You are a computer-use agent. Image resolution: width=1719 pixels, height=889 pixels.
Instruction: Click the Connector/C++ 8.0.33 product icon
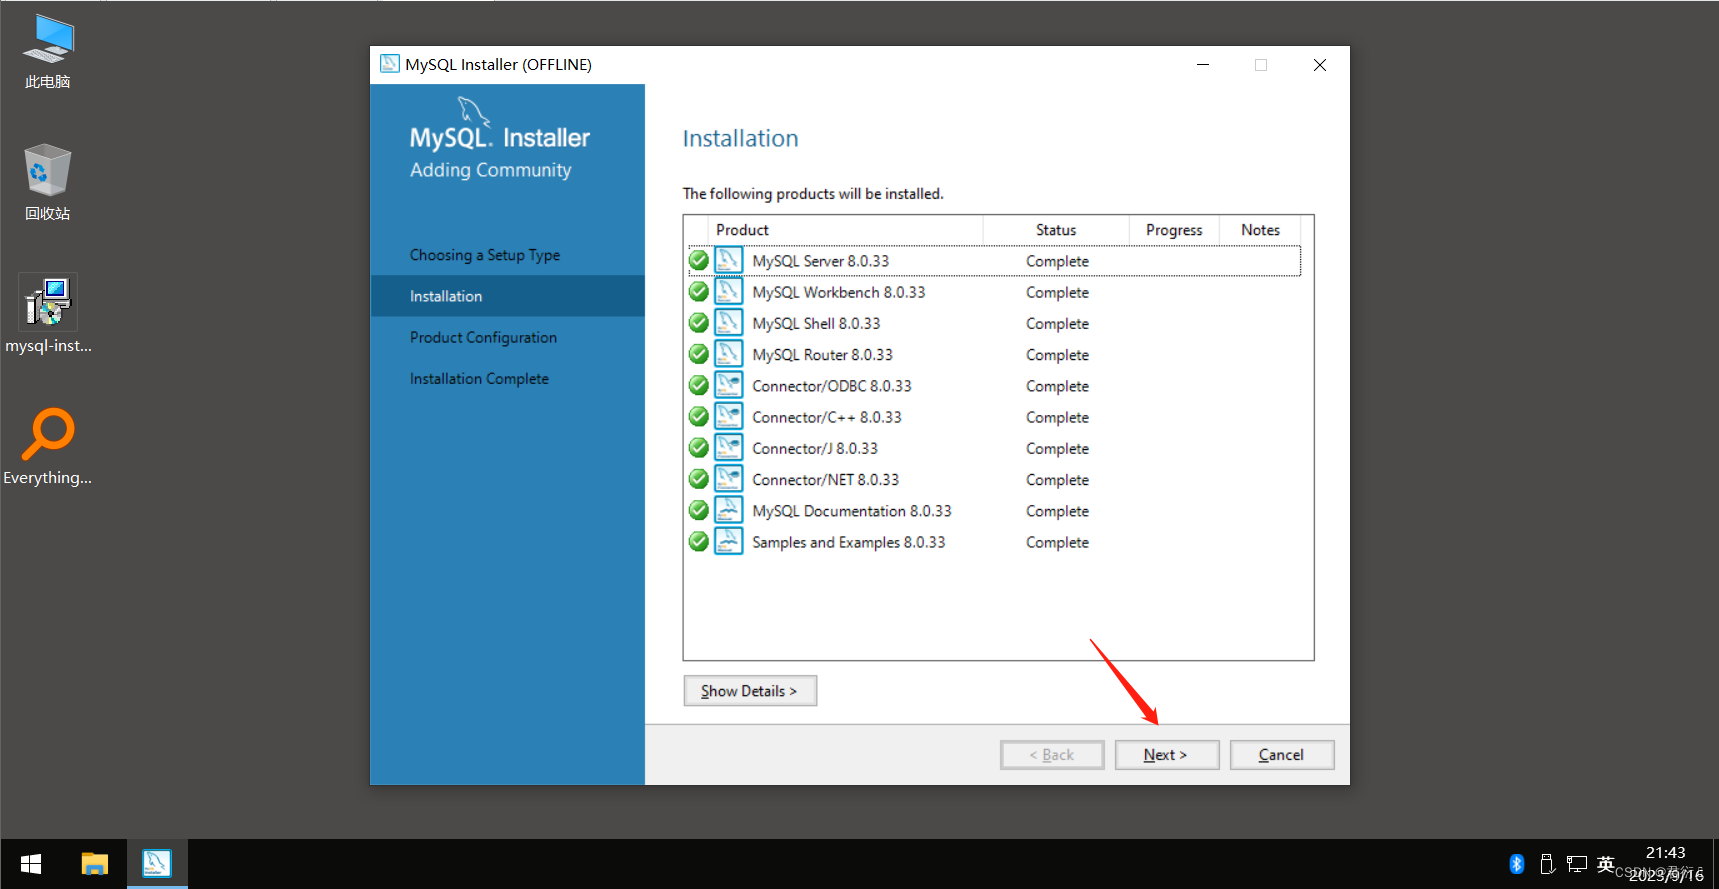pyautogui.click(x=728, y=416)
